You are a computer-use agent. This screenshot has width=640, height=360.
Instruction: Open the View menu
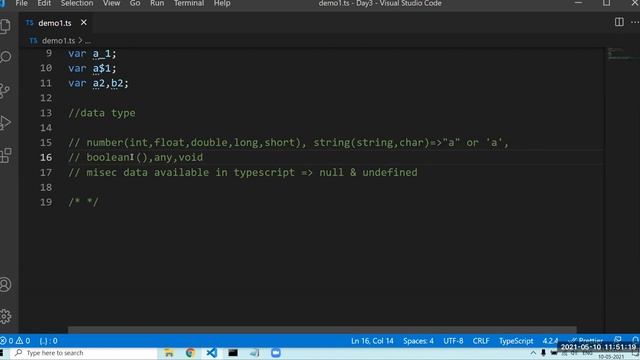[111, 3]
